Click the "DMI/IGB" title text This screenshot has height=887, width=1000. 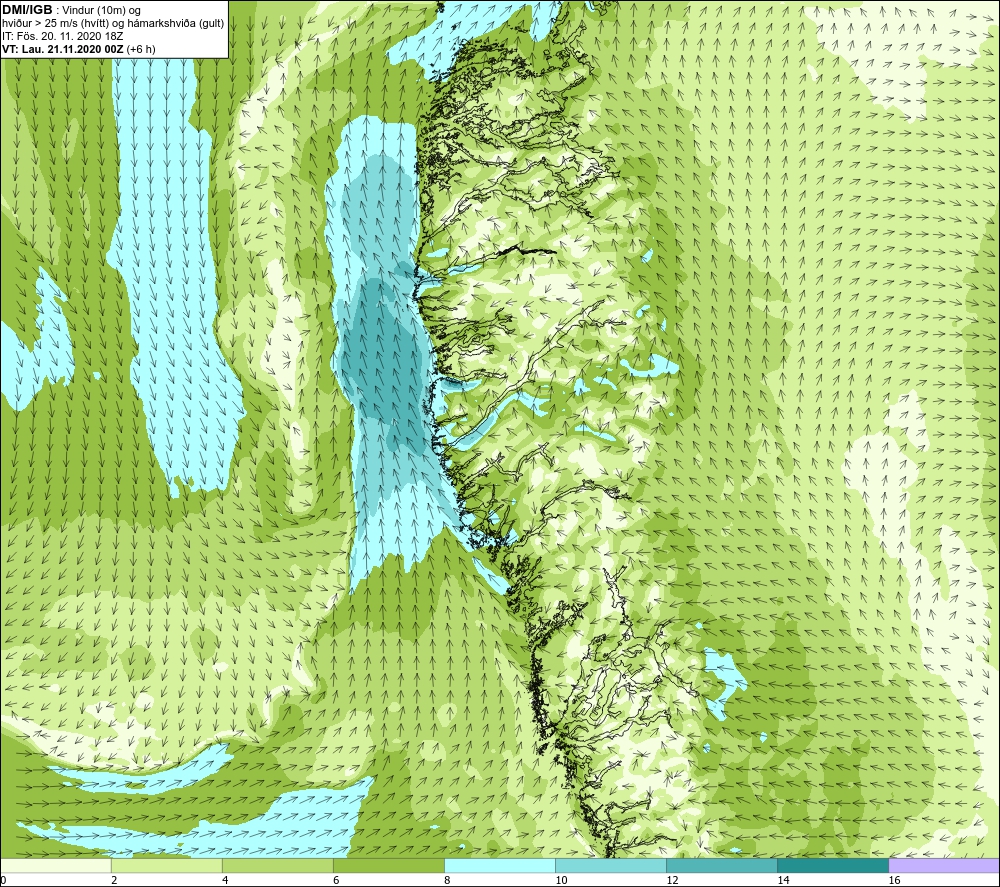pyautogui.click(x=27, y=10)
